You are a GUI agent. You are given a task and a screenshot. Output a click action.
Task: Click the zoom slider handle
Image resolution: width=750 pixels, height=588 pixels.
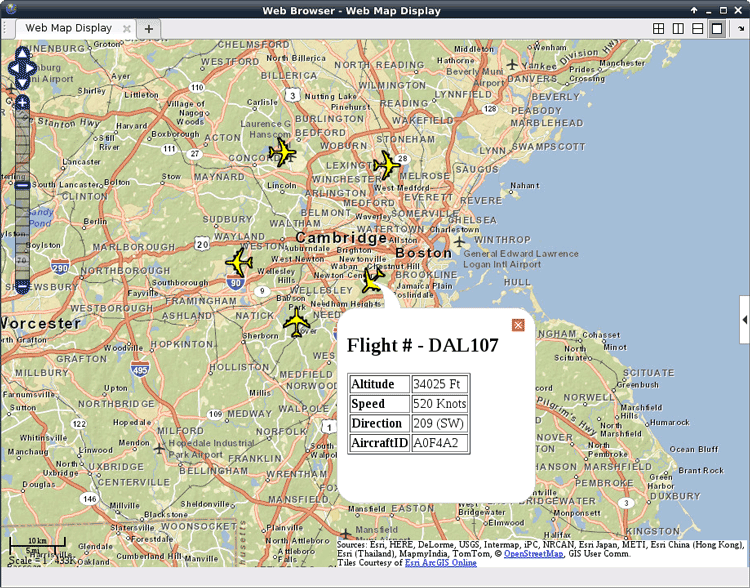click(22, 184)
